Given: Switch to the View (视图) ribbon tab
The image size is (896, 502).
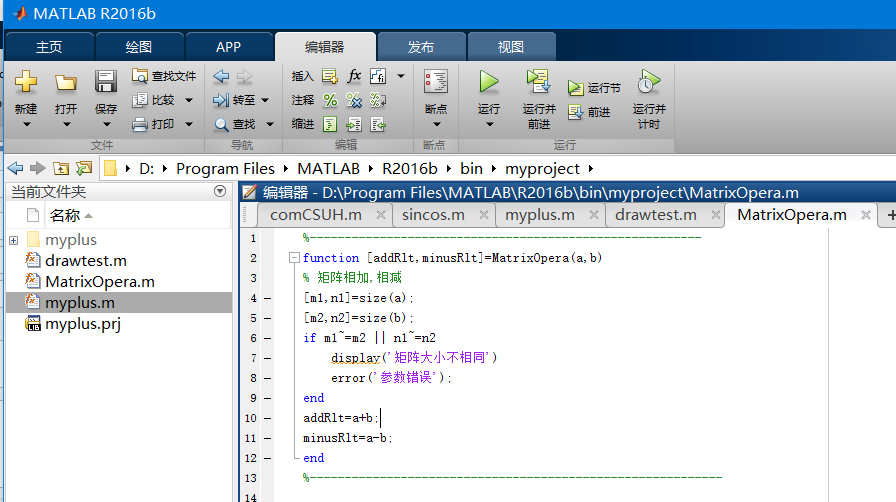Looking at the screenshot, I should tap(511, 47).
